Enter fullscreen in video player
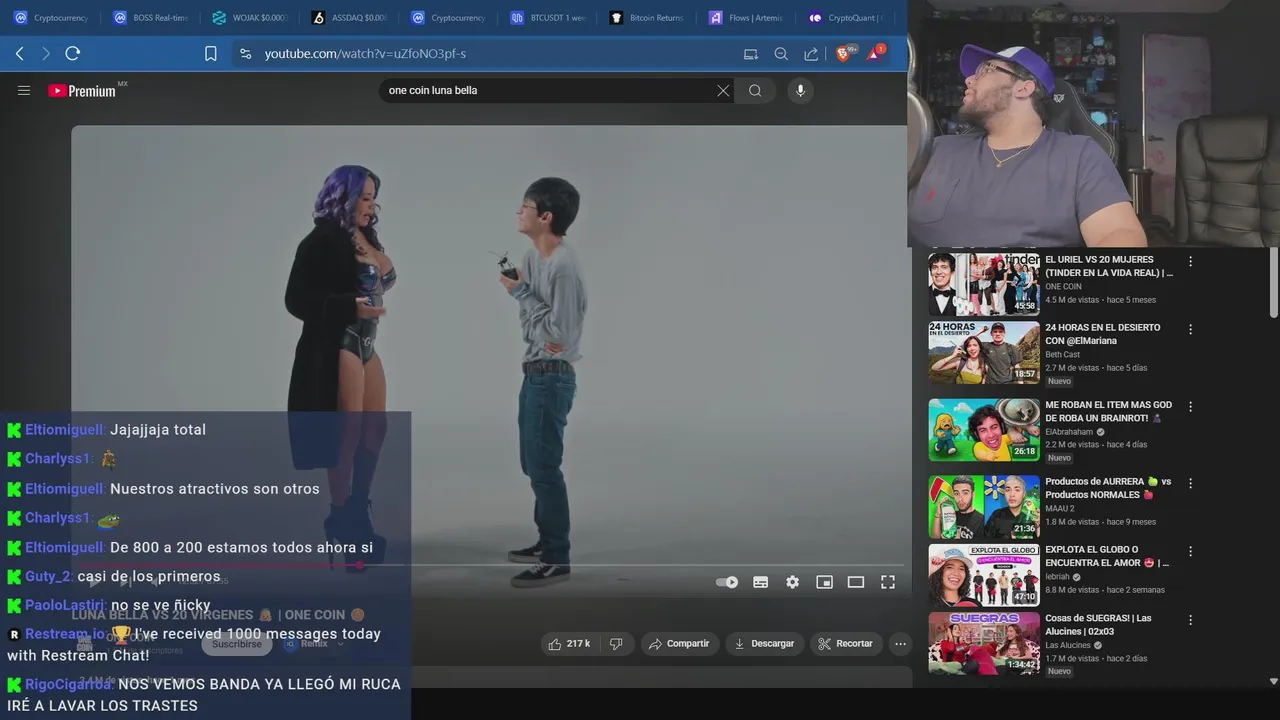 (887, 582)
